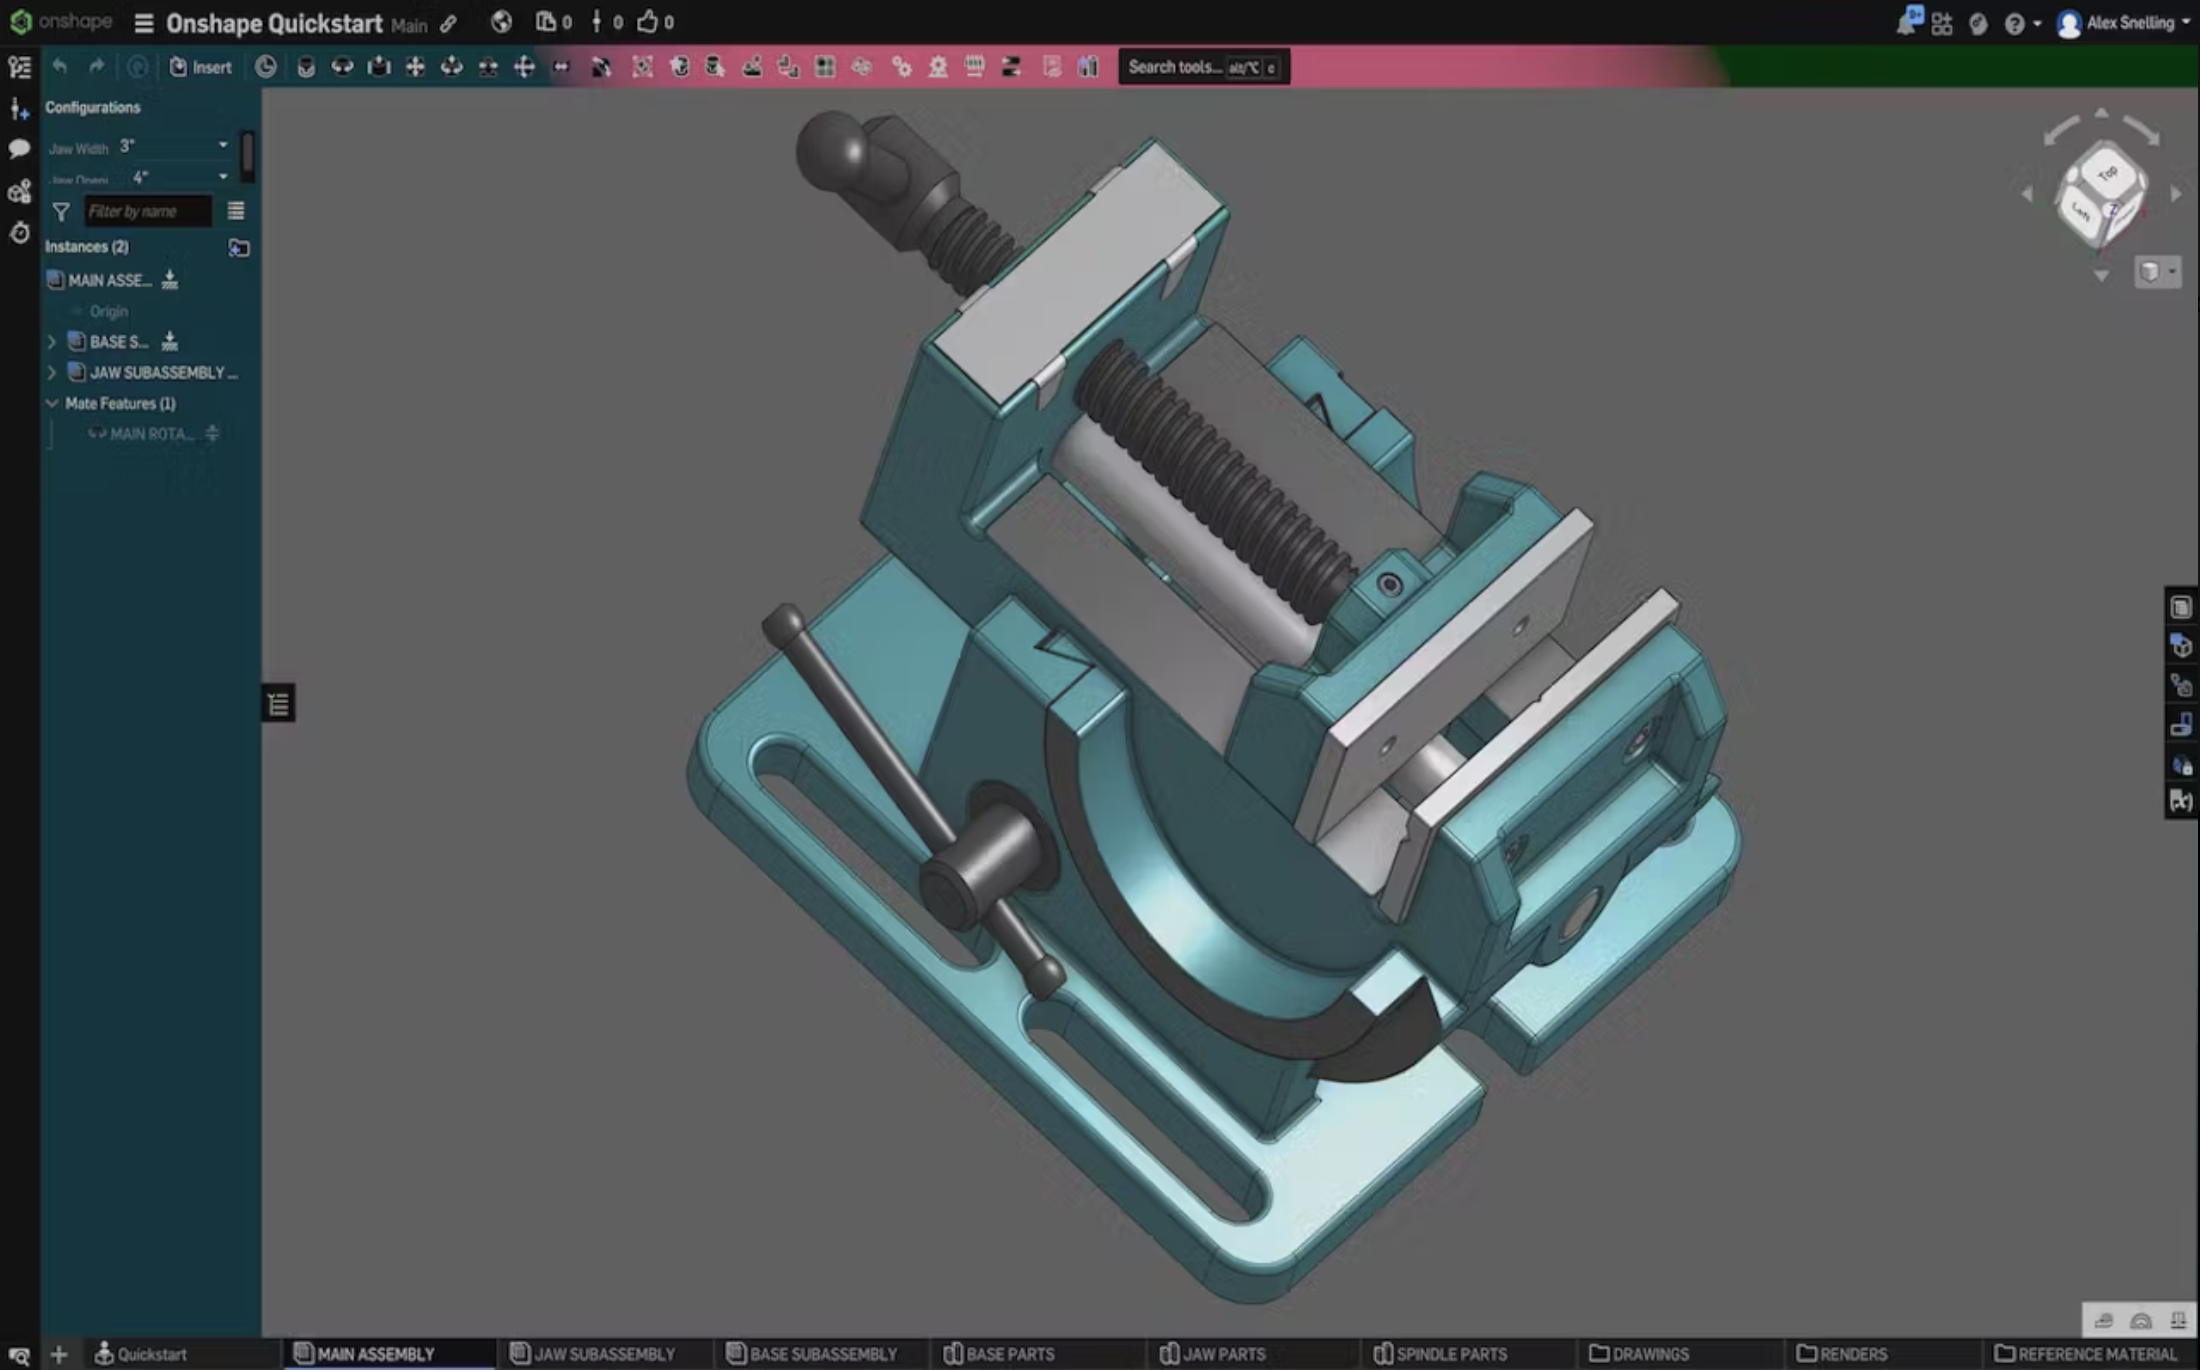2200x1370 pixels.
Task: Open the stopwatch icon in left sidebar
Action: [x=19, y=233]
